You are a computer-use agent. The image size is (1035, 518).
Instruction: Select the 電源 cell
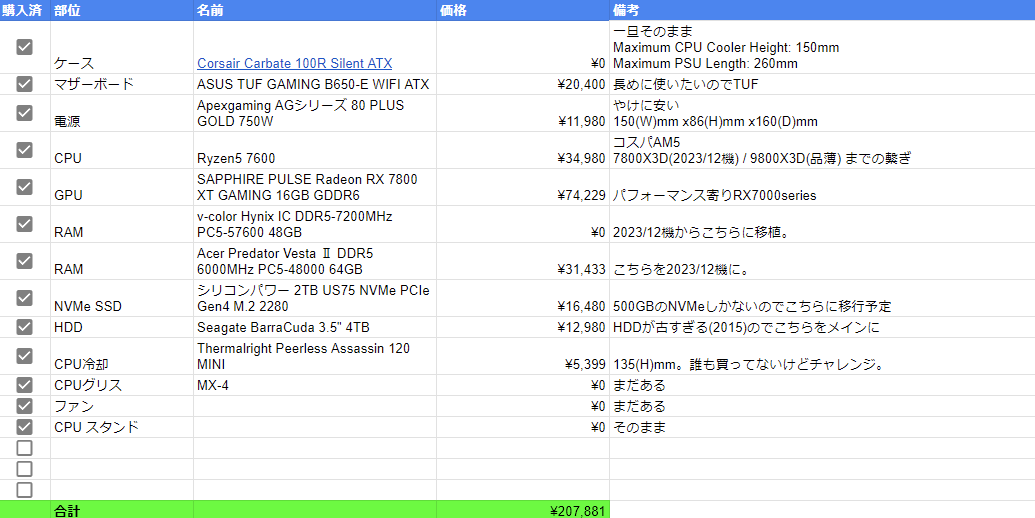click(x=122, y=113)
